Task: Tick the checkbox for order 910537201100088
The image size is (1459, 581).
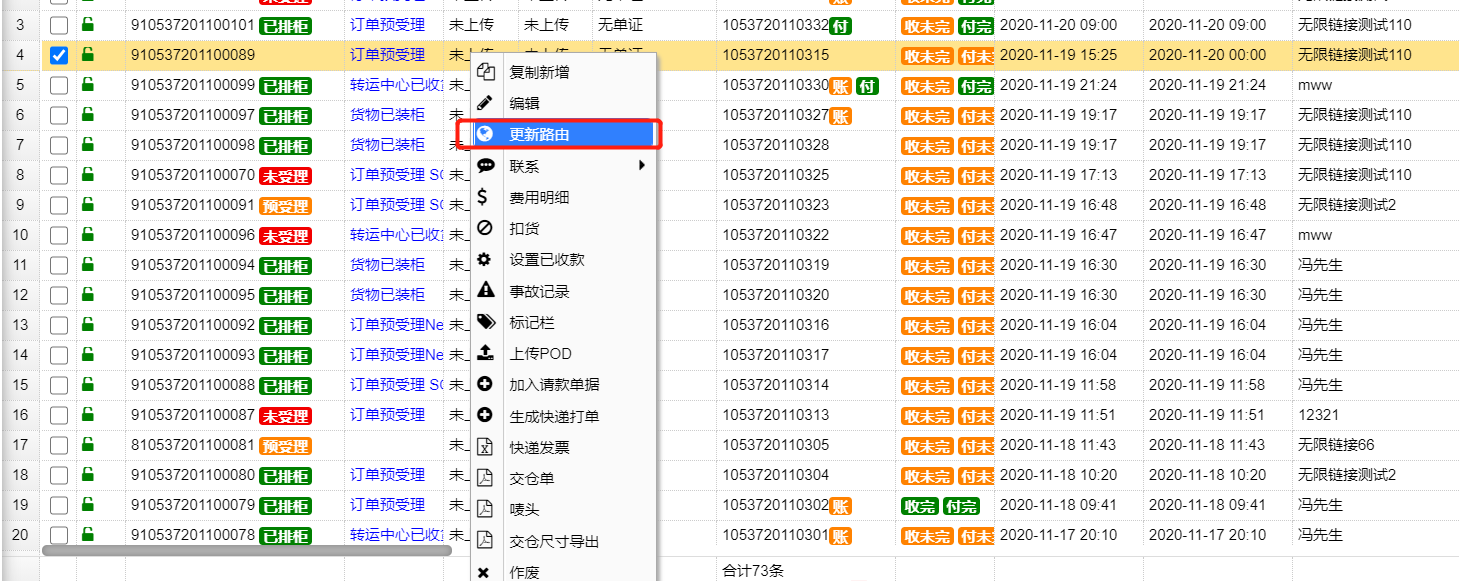Action: pyautogui.click(x=59, y=385)
